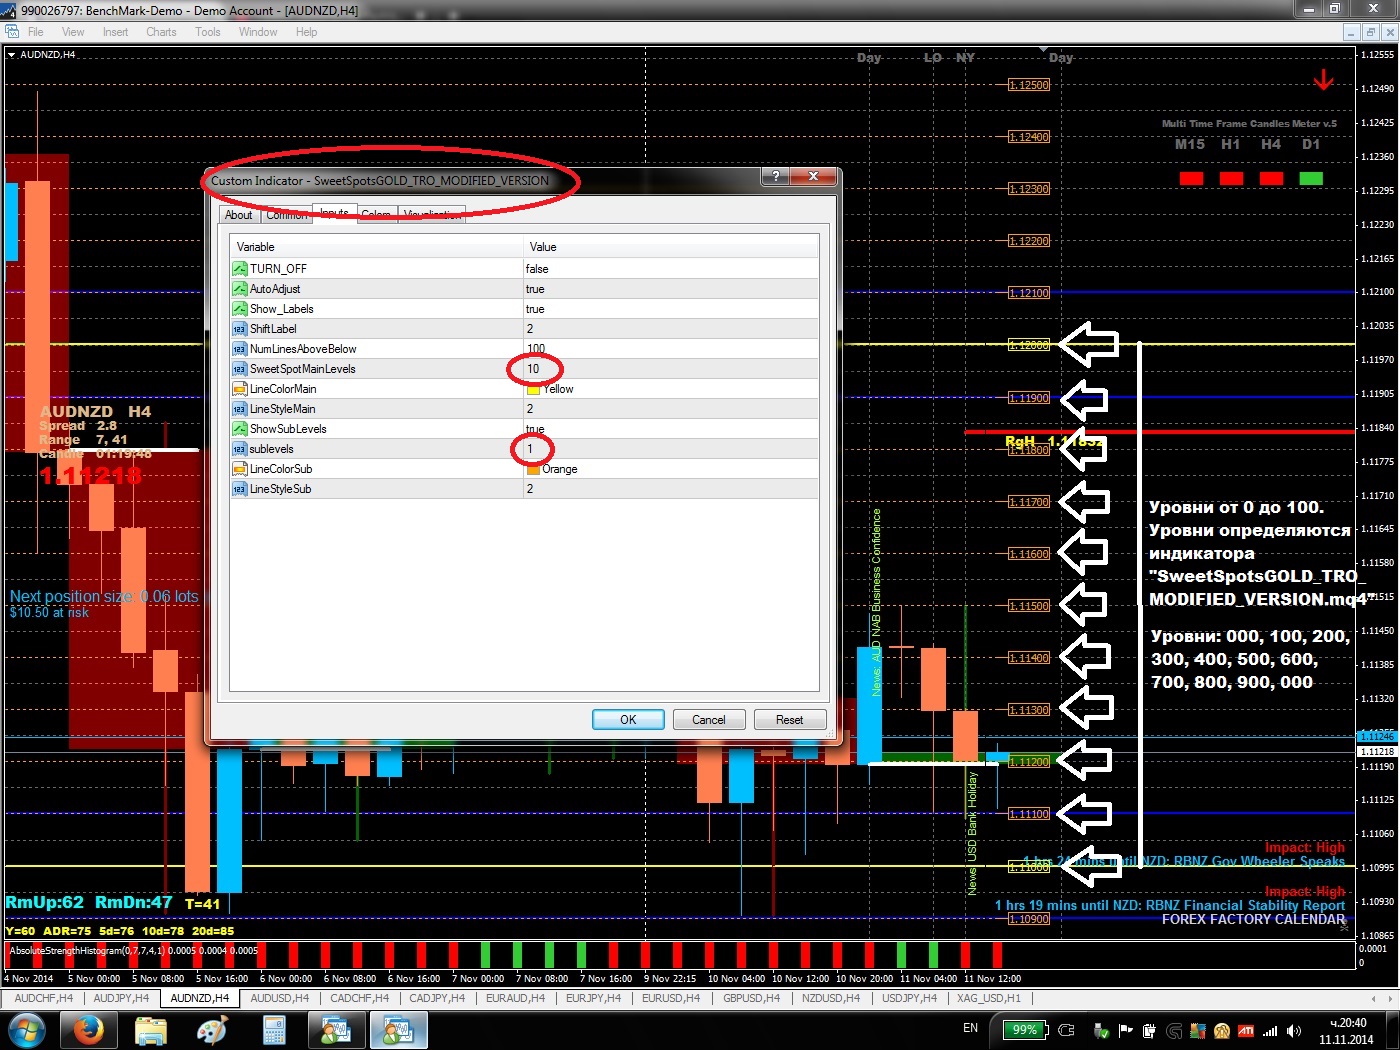The height and width of the screenshot is (1050, 1400).
Task: Open the Insert menu
Action: [115, 32]
